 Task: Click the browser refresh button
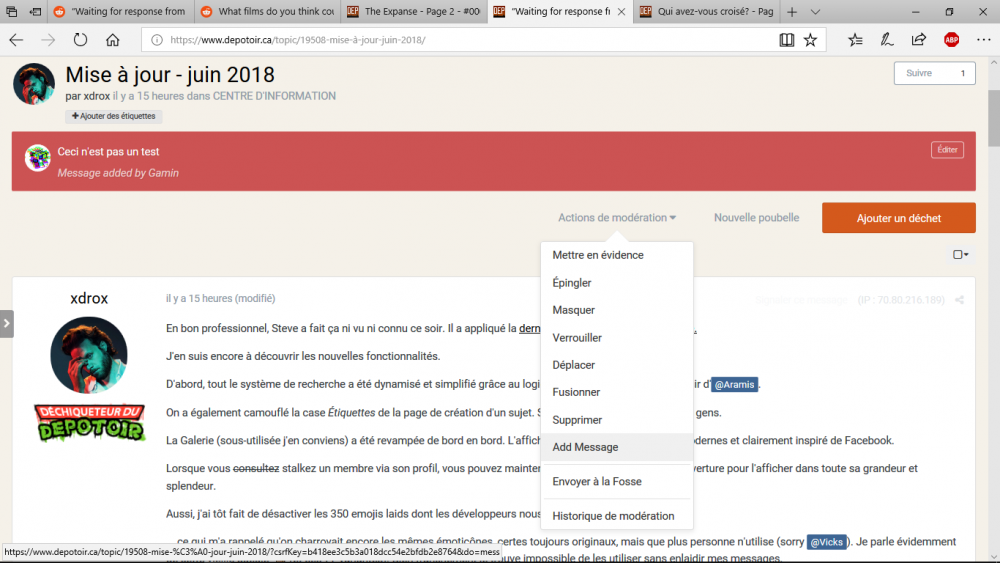(80, 40)
